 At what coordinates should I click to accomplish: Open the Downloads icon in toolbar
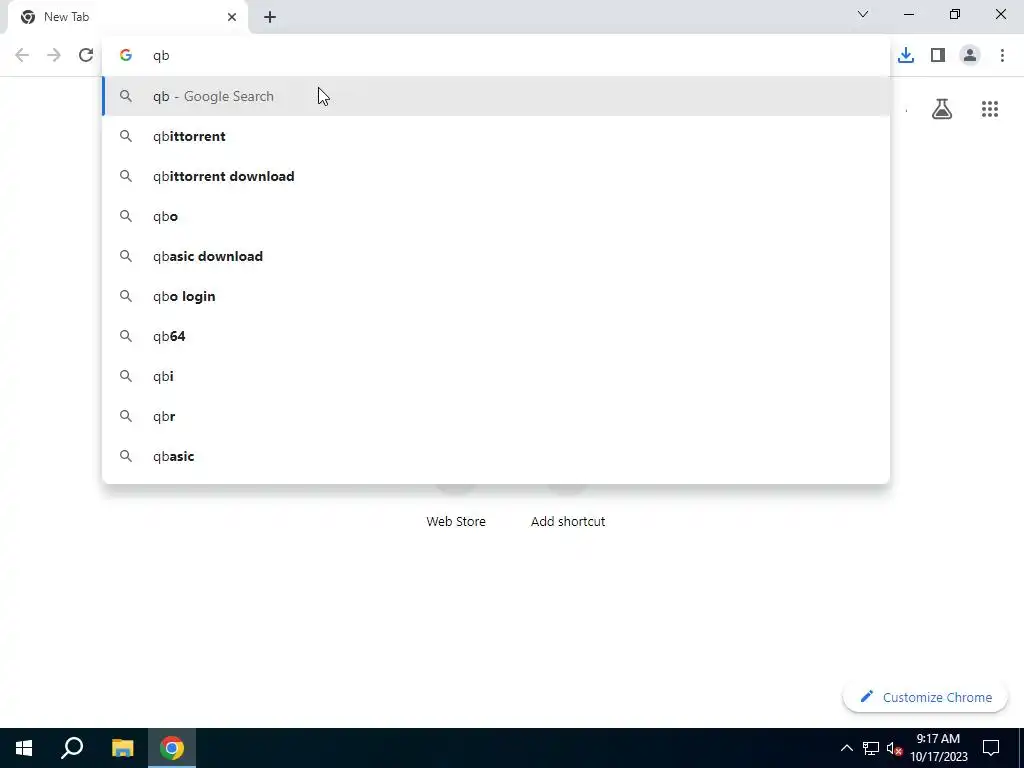coord(906,56)
